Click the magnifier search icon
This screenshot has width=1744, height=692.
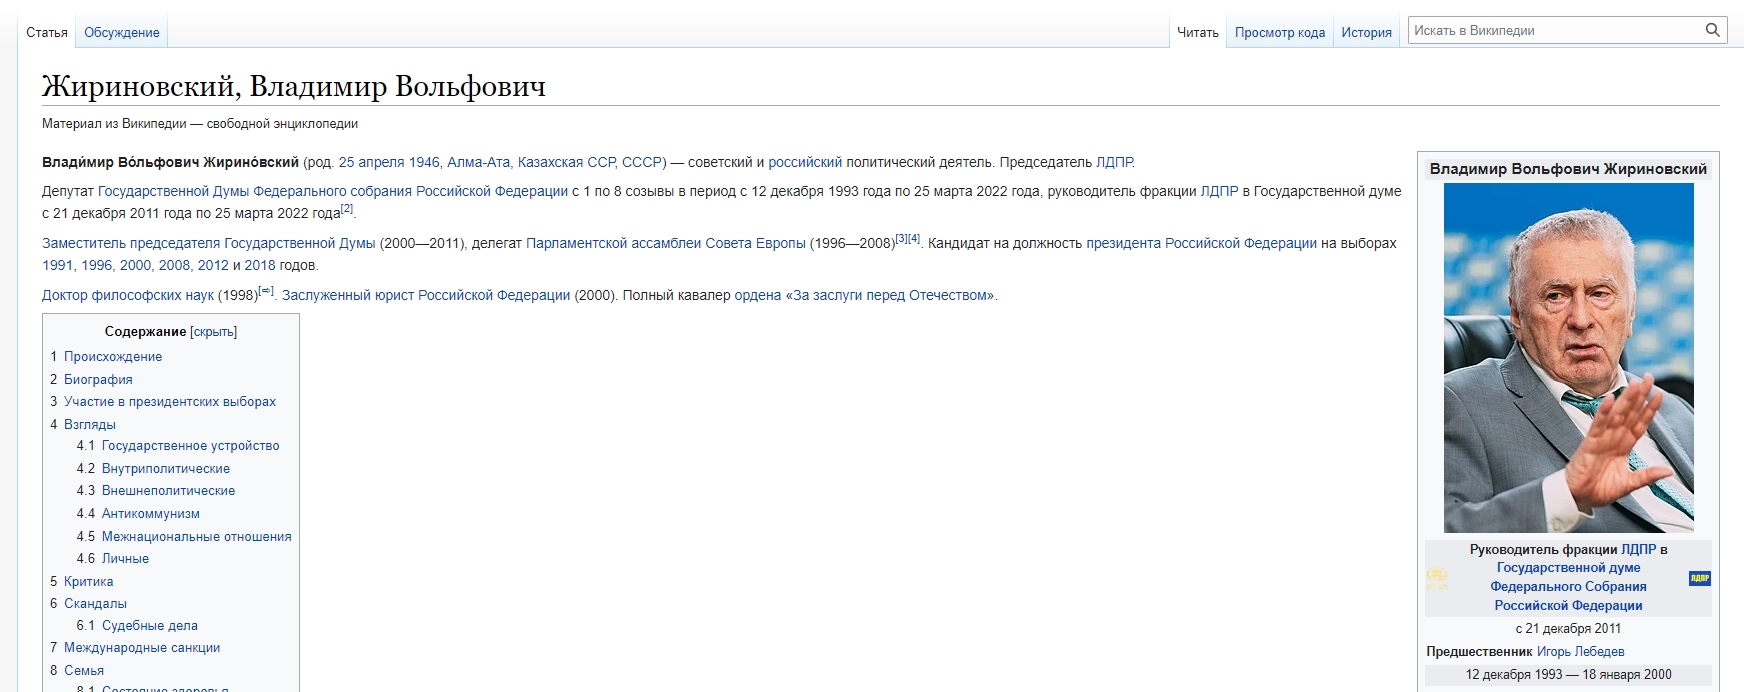coord(1712,30)
